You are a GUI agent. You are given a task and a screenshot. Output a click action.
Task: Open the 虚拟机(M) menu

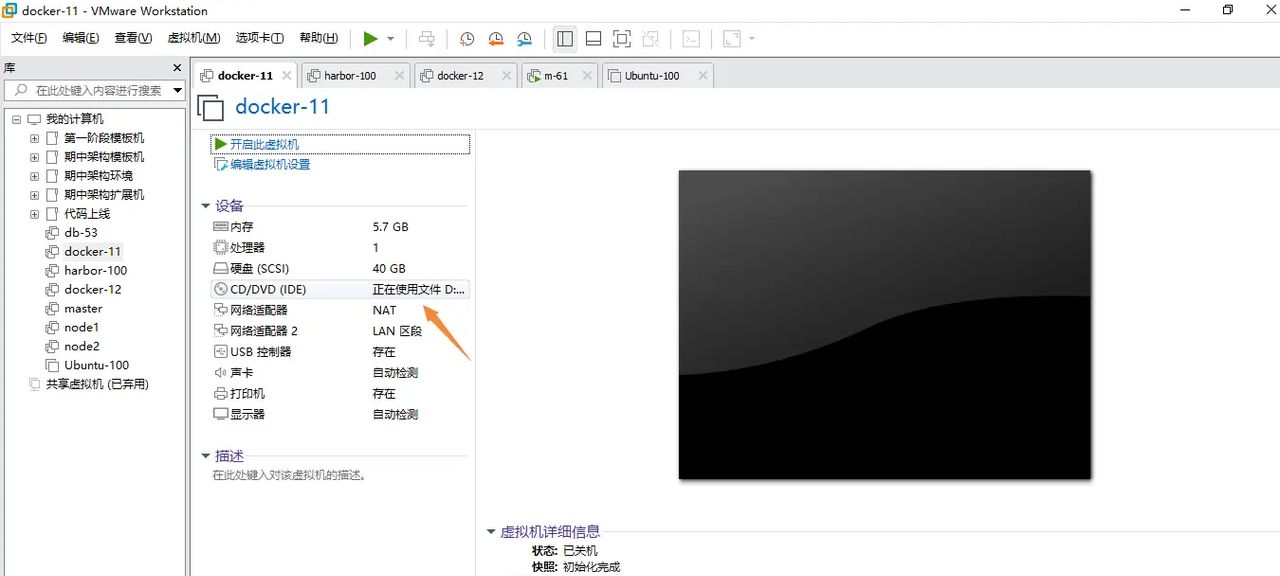pos(194,38)
